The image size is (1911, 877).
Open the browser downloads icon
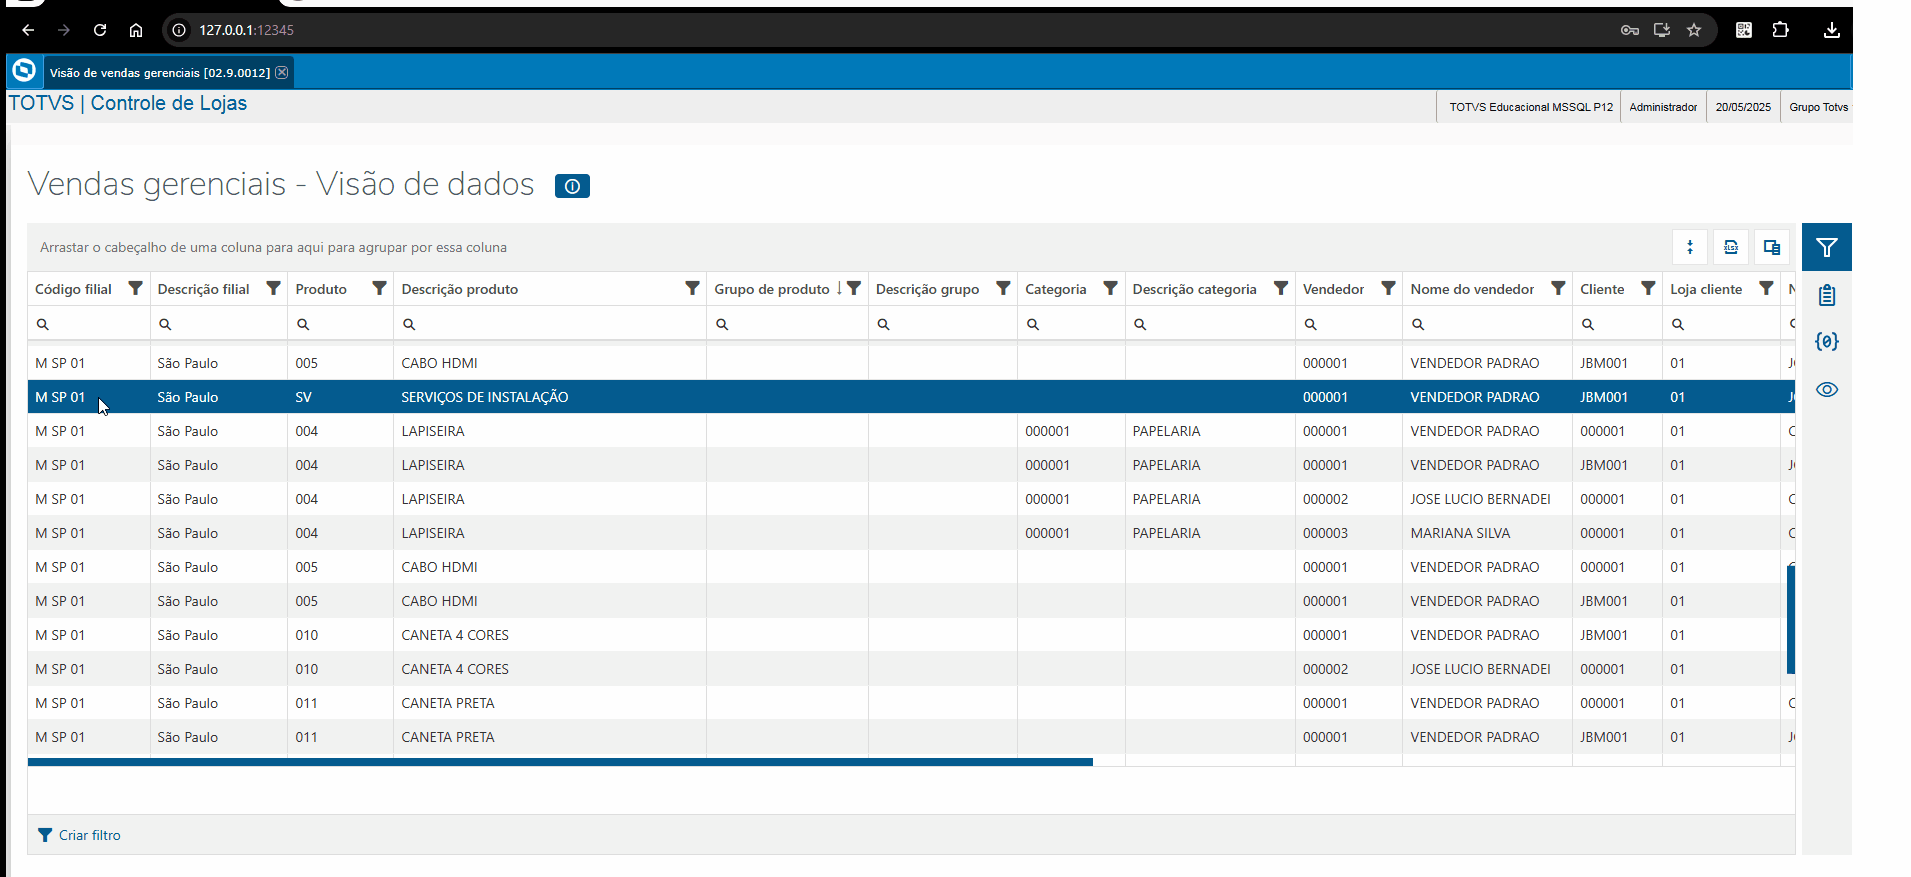click(x=1832, y=30)
